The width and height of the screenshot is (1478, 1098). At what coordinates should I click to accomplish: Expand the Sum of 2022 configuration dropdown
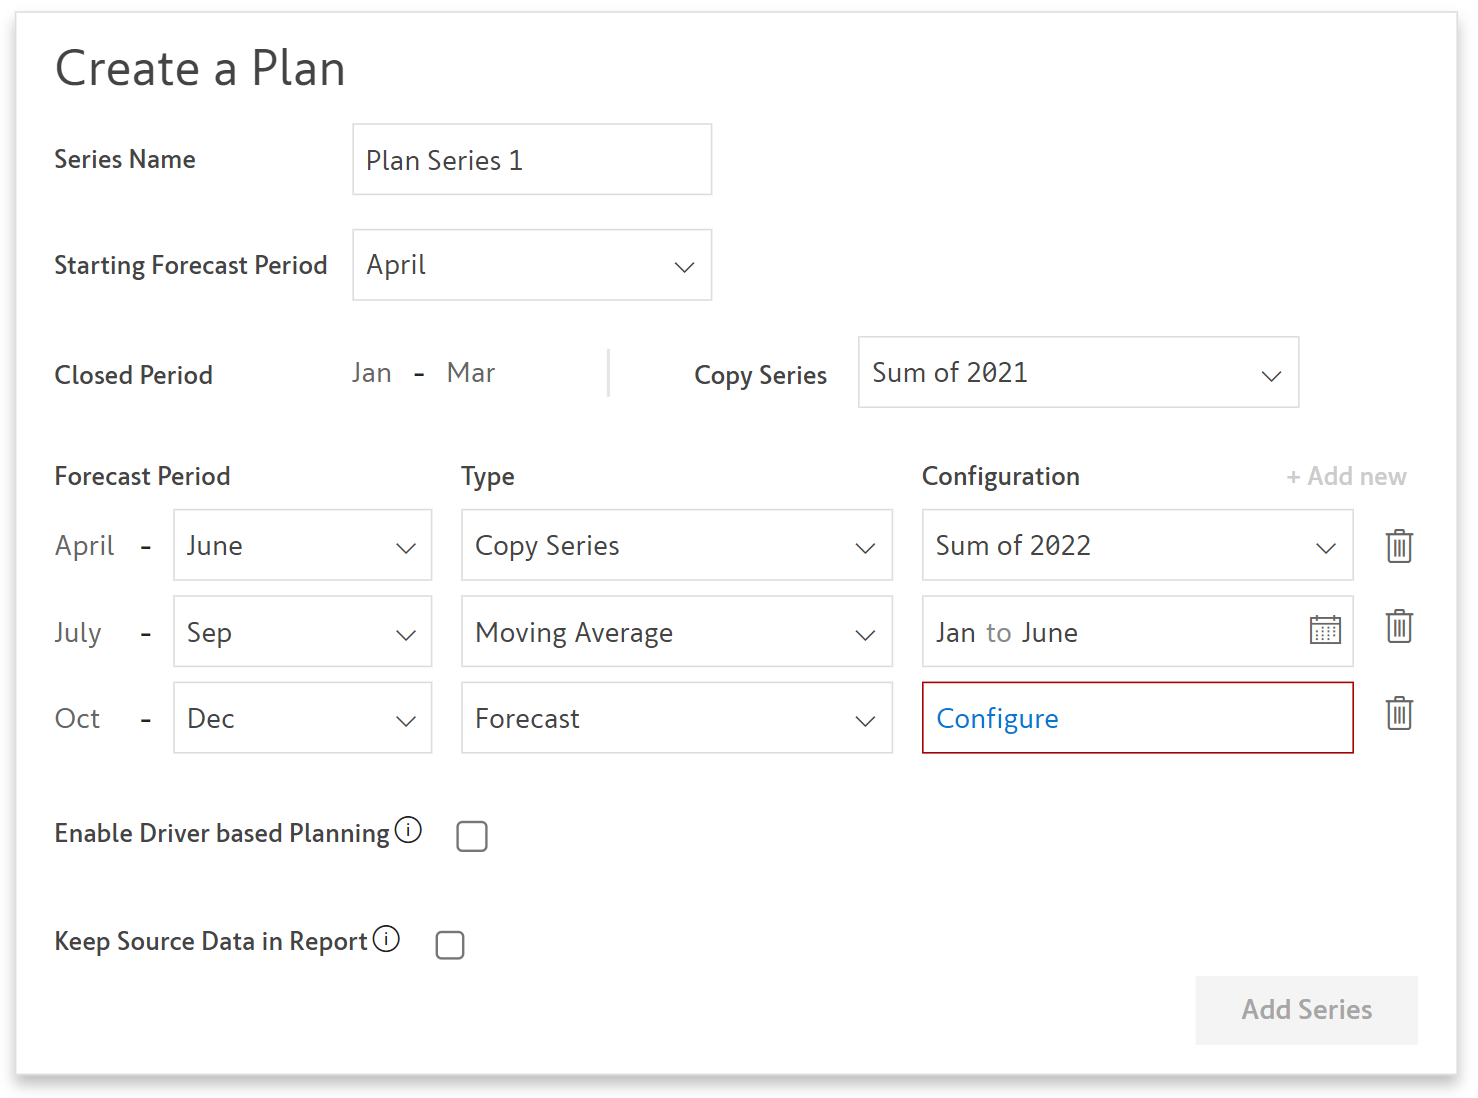click(x=1136, y=546)
